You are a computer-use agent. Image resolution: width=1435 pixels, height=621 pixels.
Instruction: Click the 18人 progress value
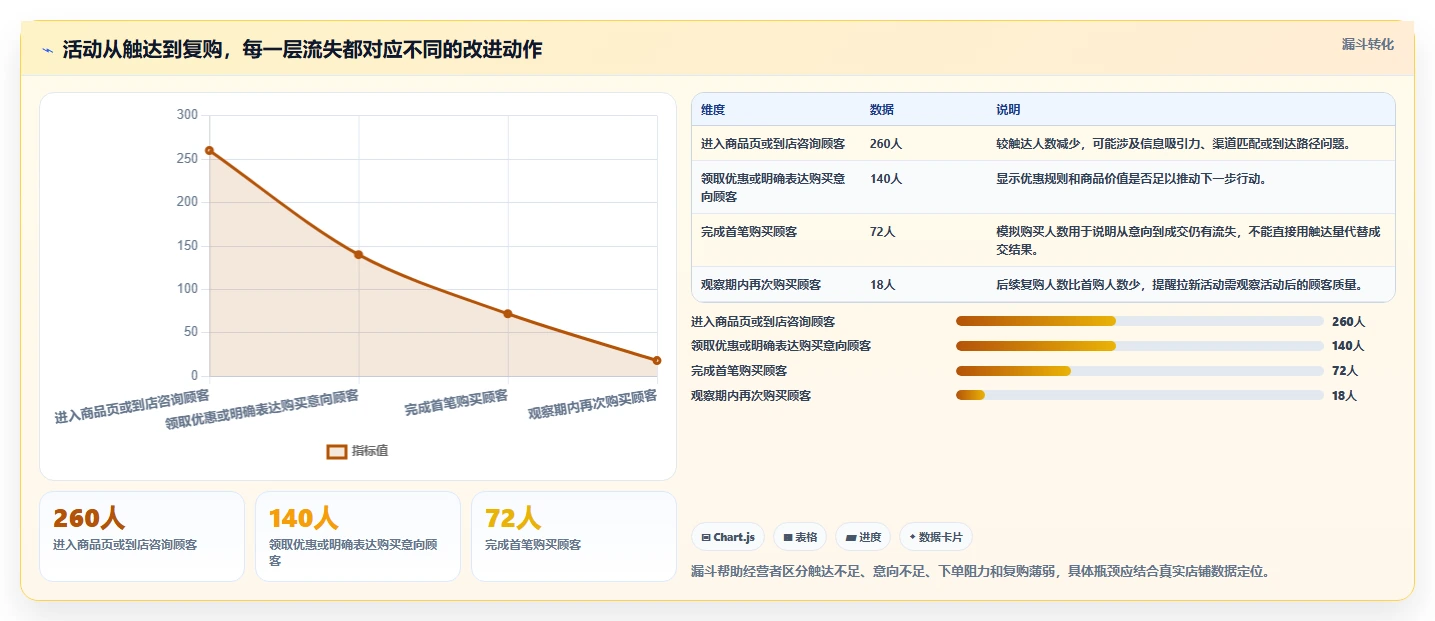coord(1344,395)
